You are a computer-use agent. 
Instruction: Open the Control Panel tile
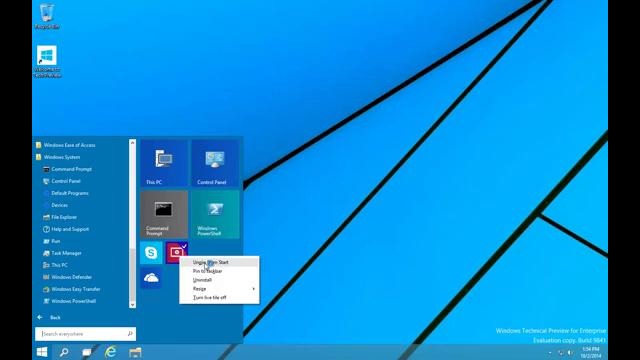pyautogui.click(x=215, y=163)
